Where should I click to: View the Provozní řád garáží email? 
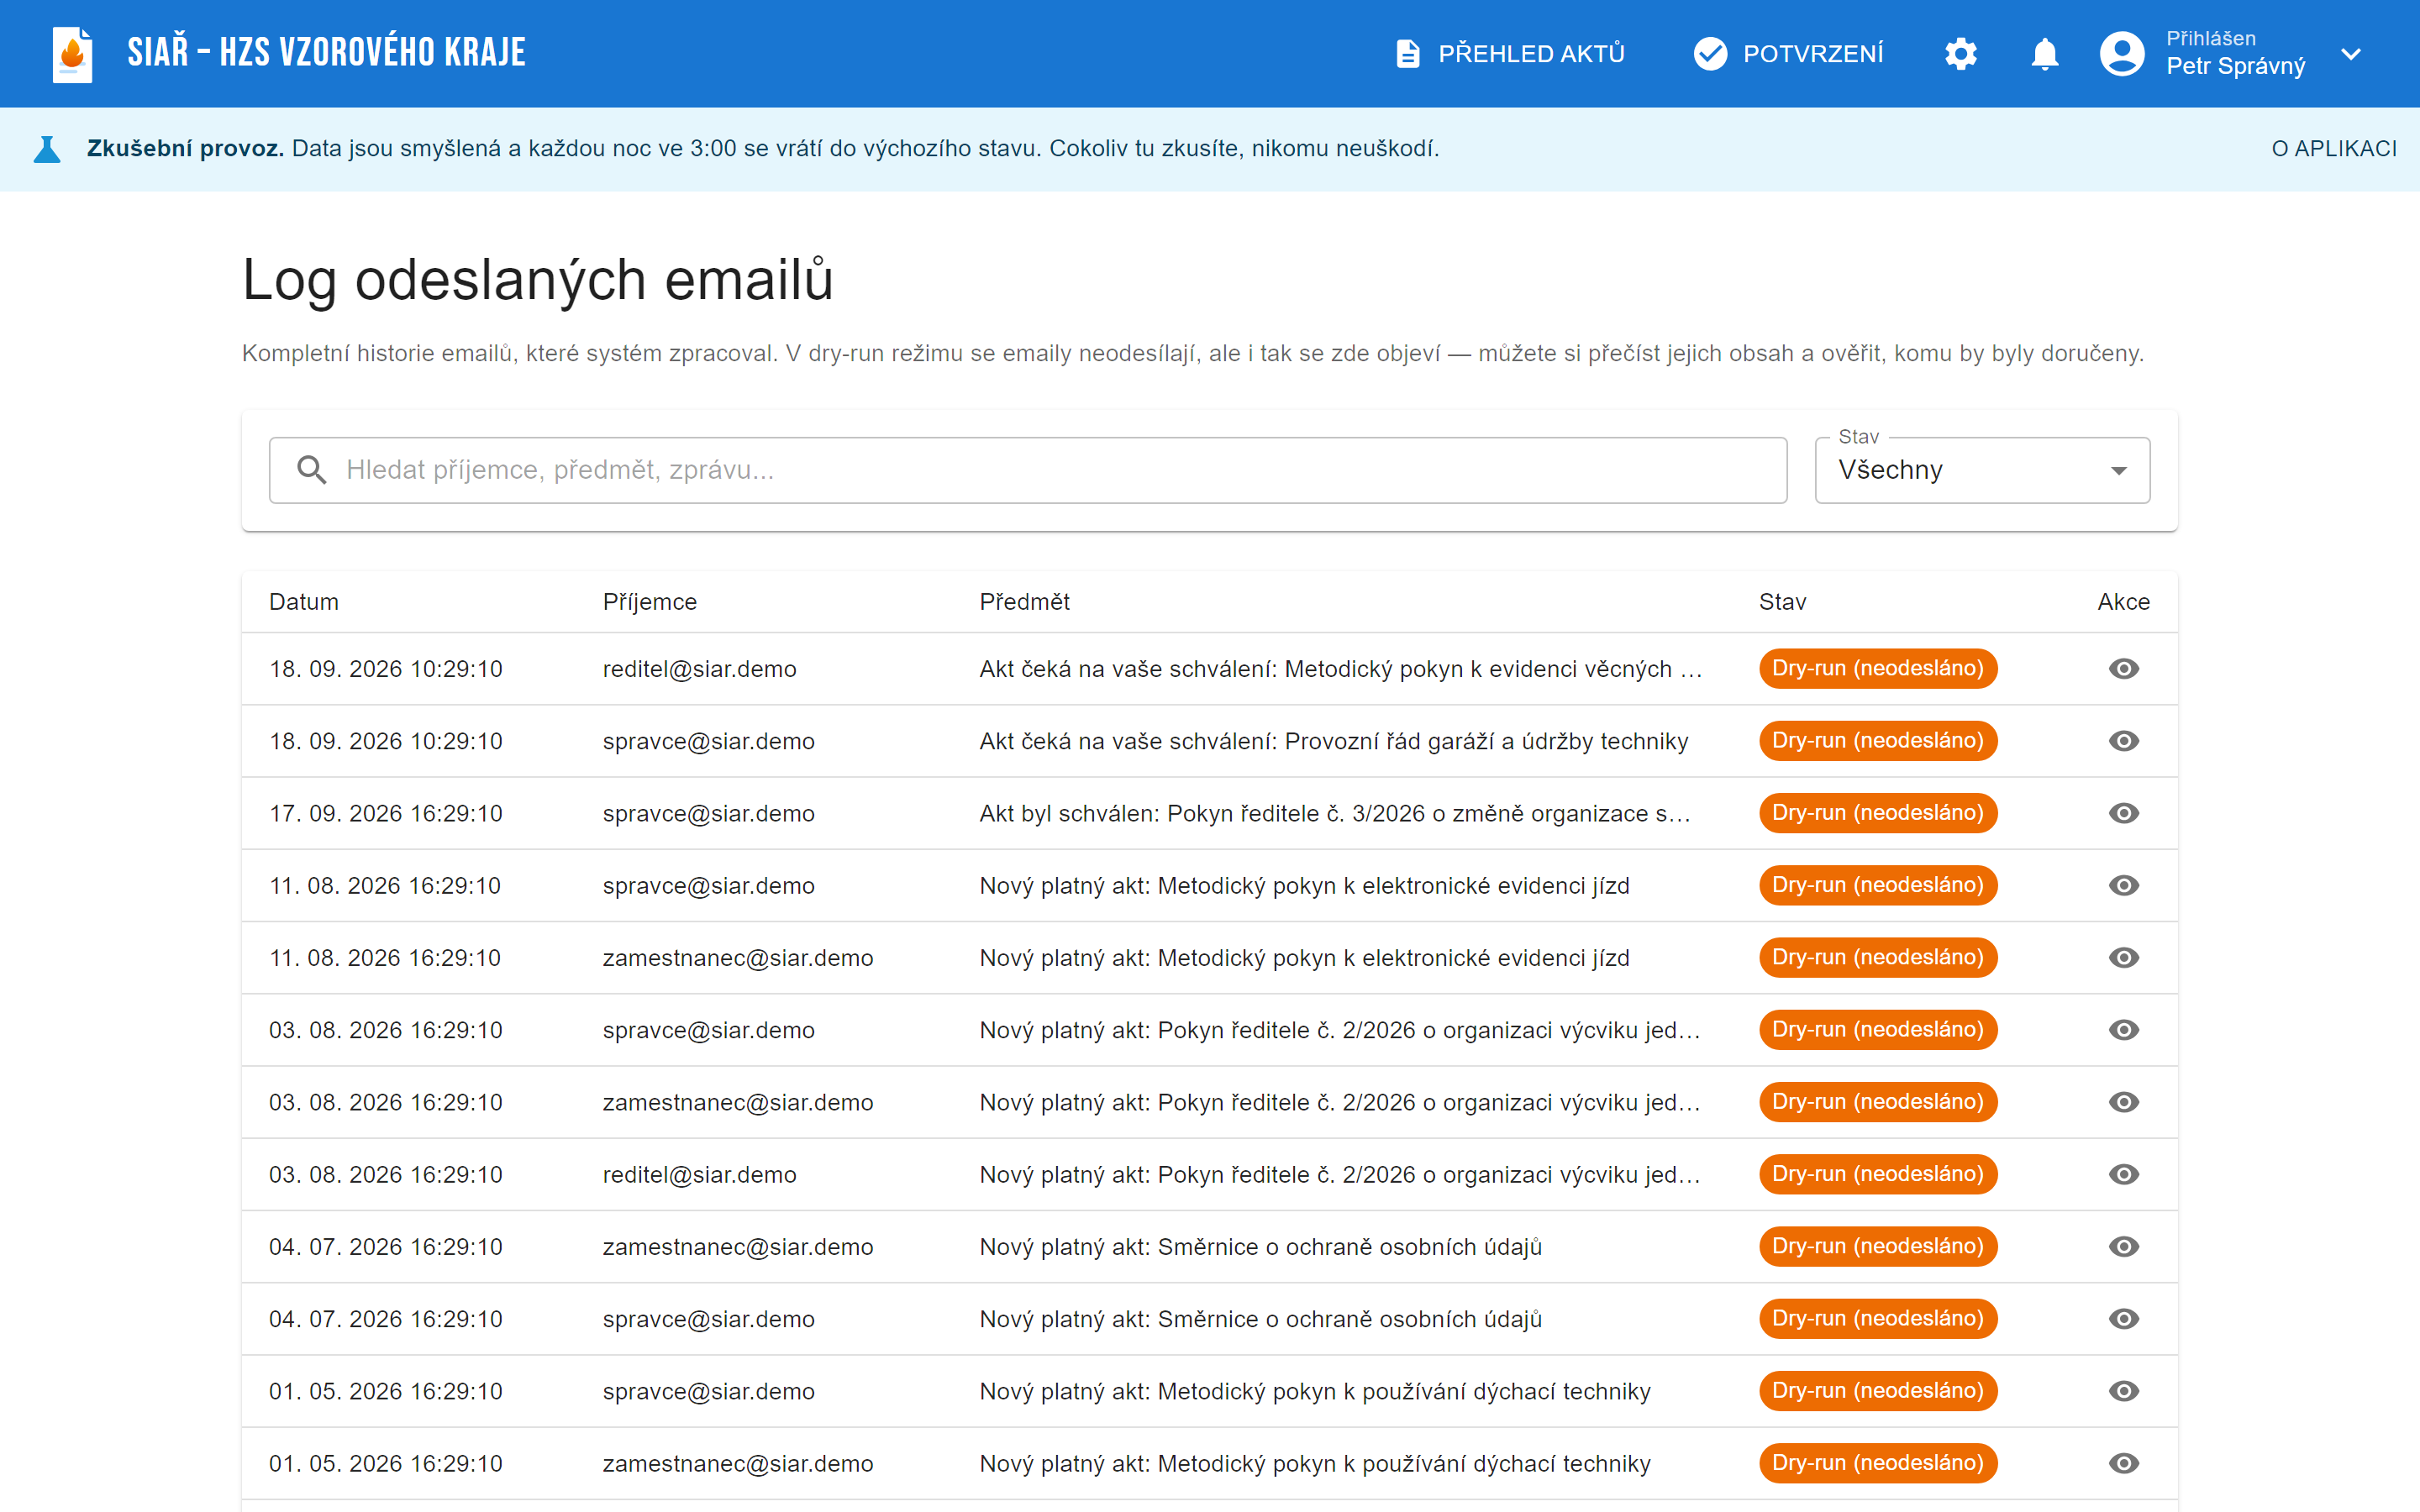click(x=2124, y=741)
